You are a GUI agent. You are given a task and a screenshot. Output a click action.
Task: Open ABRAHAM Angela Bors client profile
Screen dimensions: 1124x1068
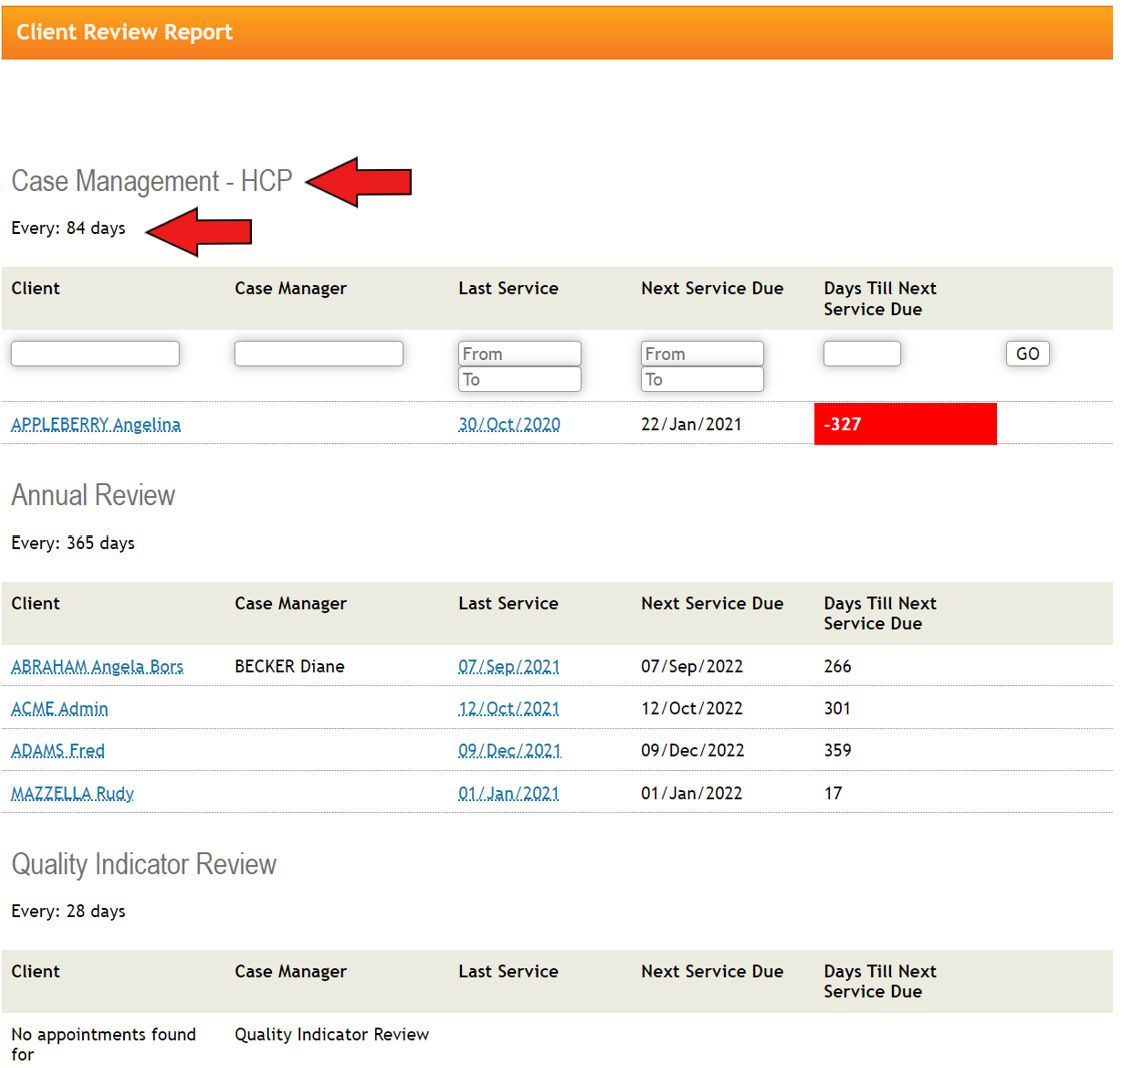pyautogui.click(x=96, y=666)
